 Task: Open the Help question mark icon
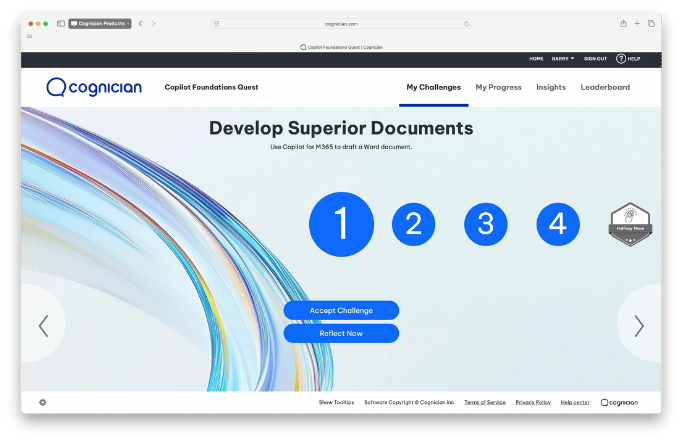[x=621, y=59]
